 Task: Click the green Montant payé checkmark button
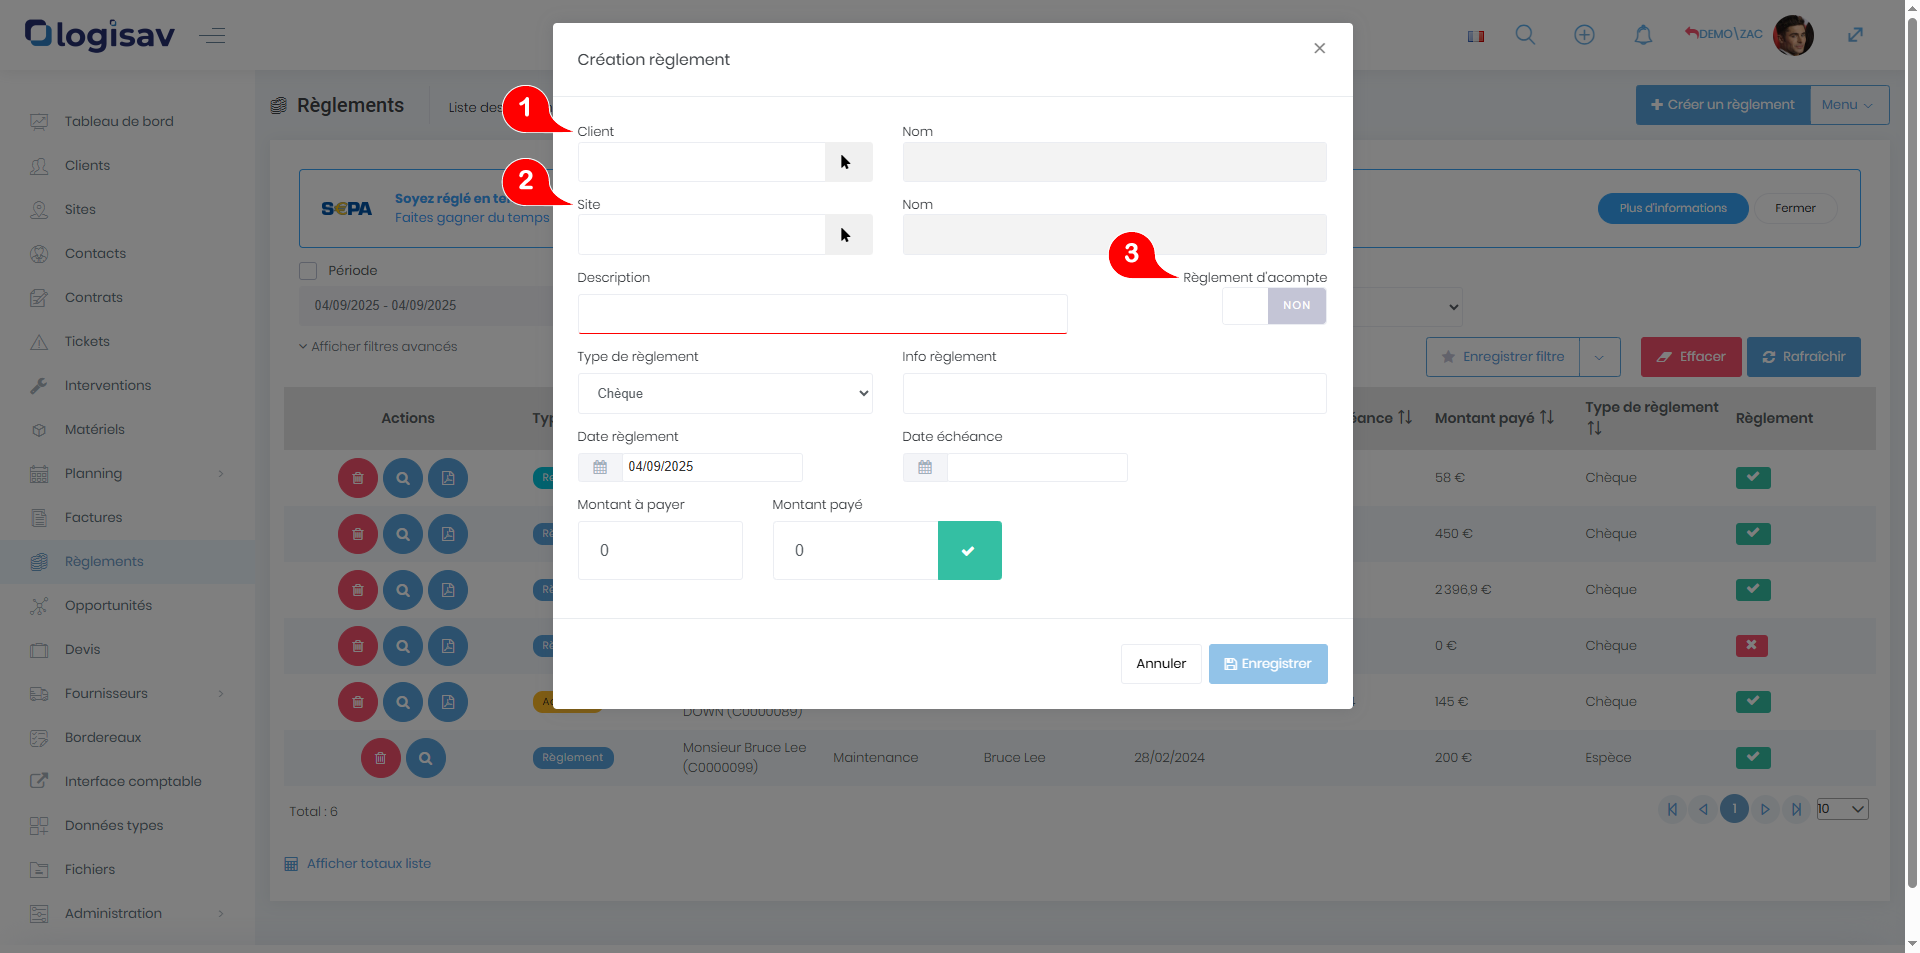coord(968,550)
